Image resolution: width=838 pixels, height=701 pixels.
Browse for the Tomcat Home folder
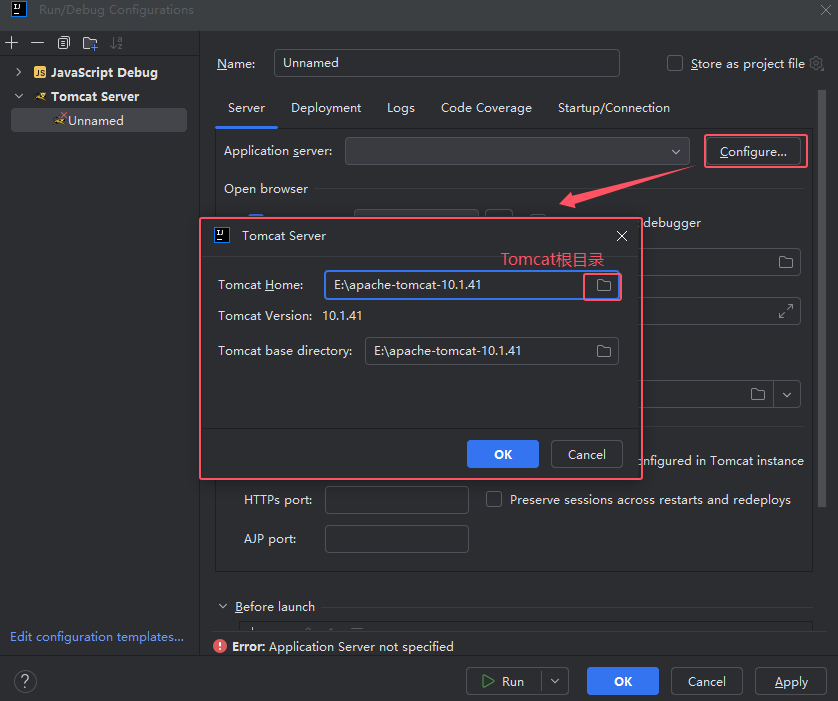click(x=603, y=285)
